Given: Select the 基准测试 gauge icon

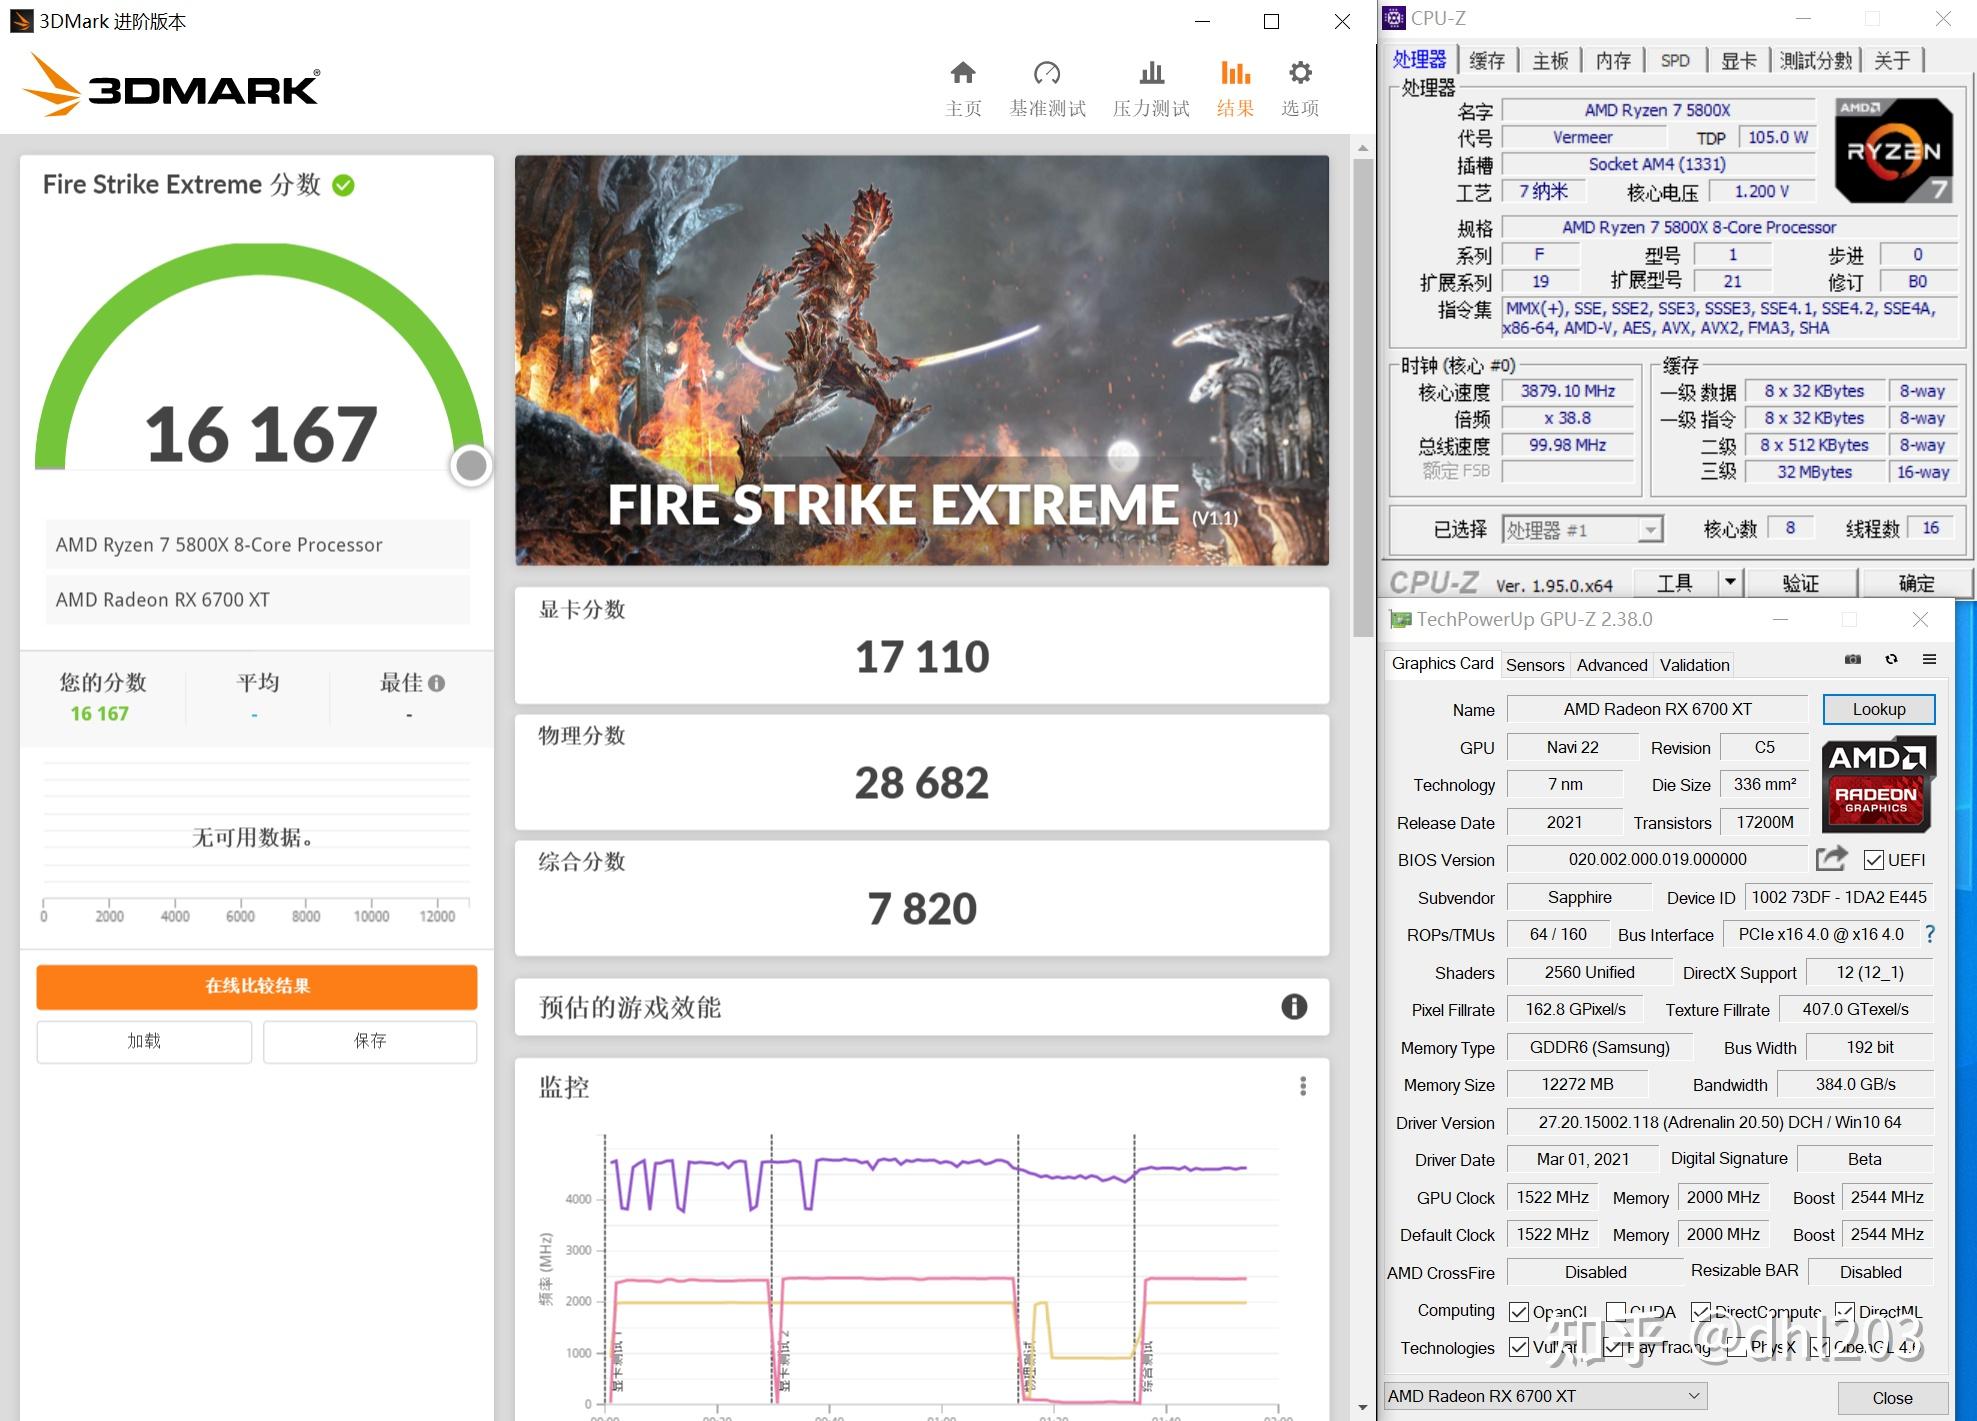Looking at the screenshot, I should tap(1047, 73).
